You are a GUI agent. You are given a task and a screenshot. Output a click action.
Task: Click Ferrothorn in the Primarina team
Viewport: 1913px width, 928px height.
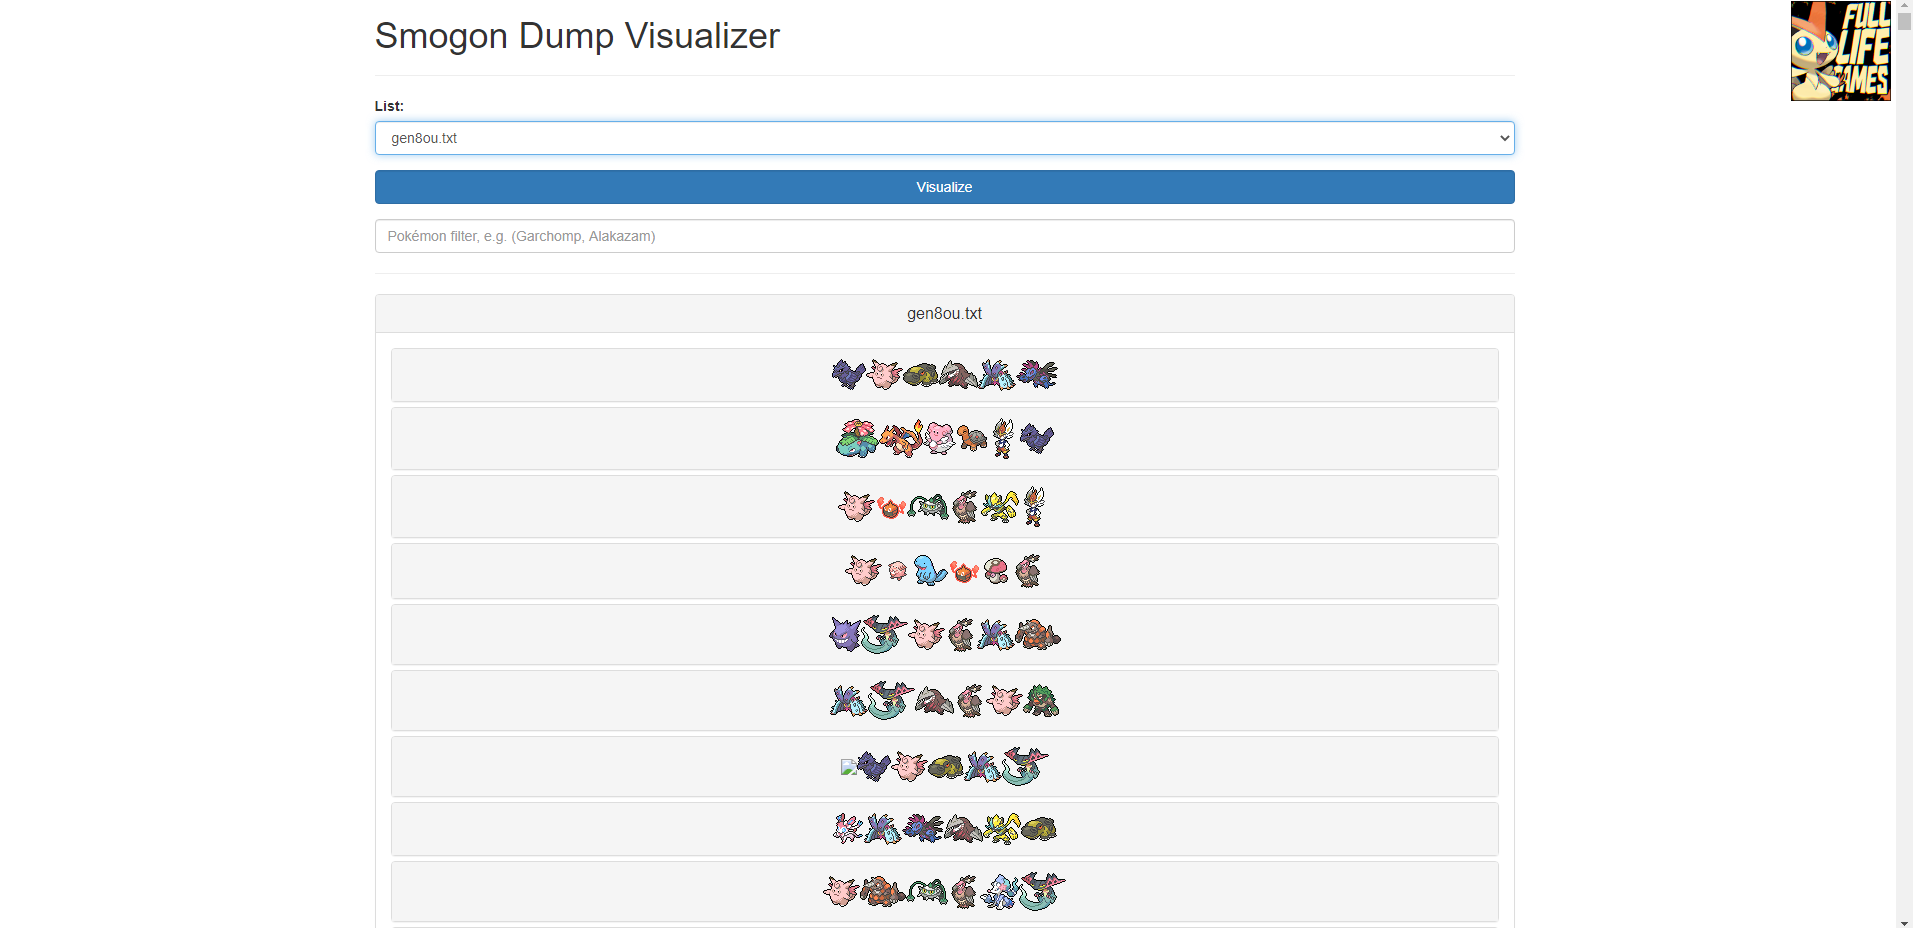pyautogui.click(x=928, y=891)
